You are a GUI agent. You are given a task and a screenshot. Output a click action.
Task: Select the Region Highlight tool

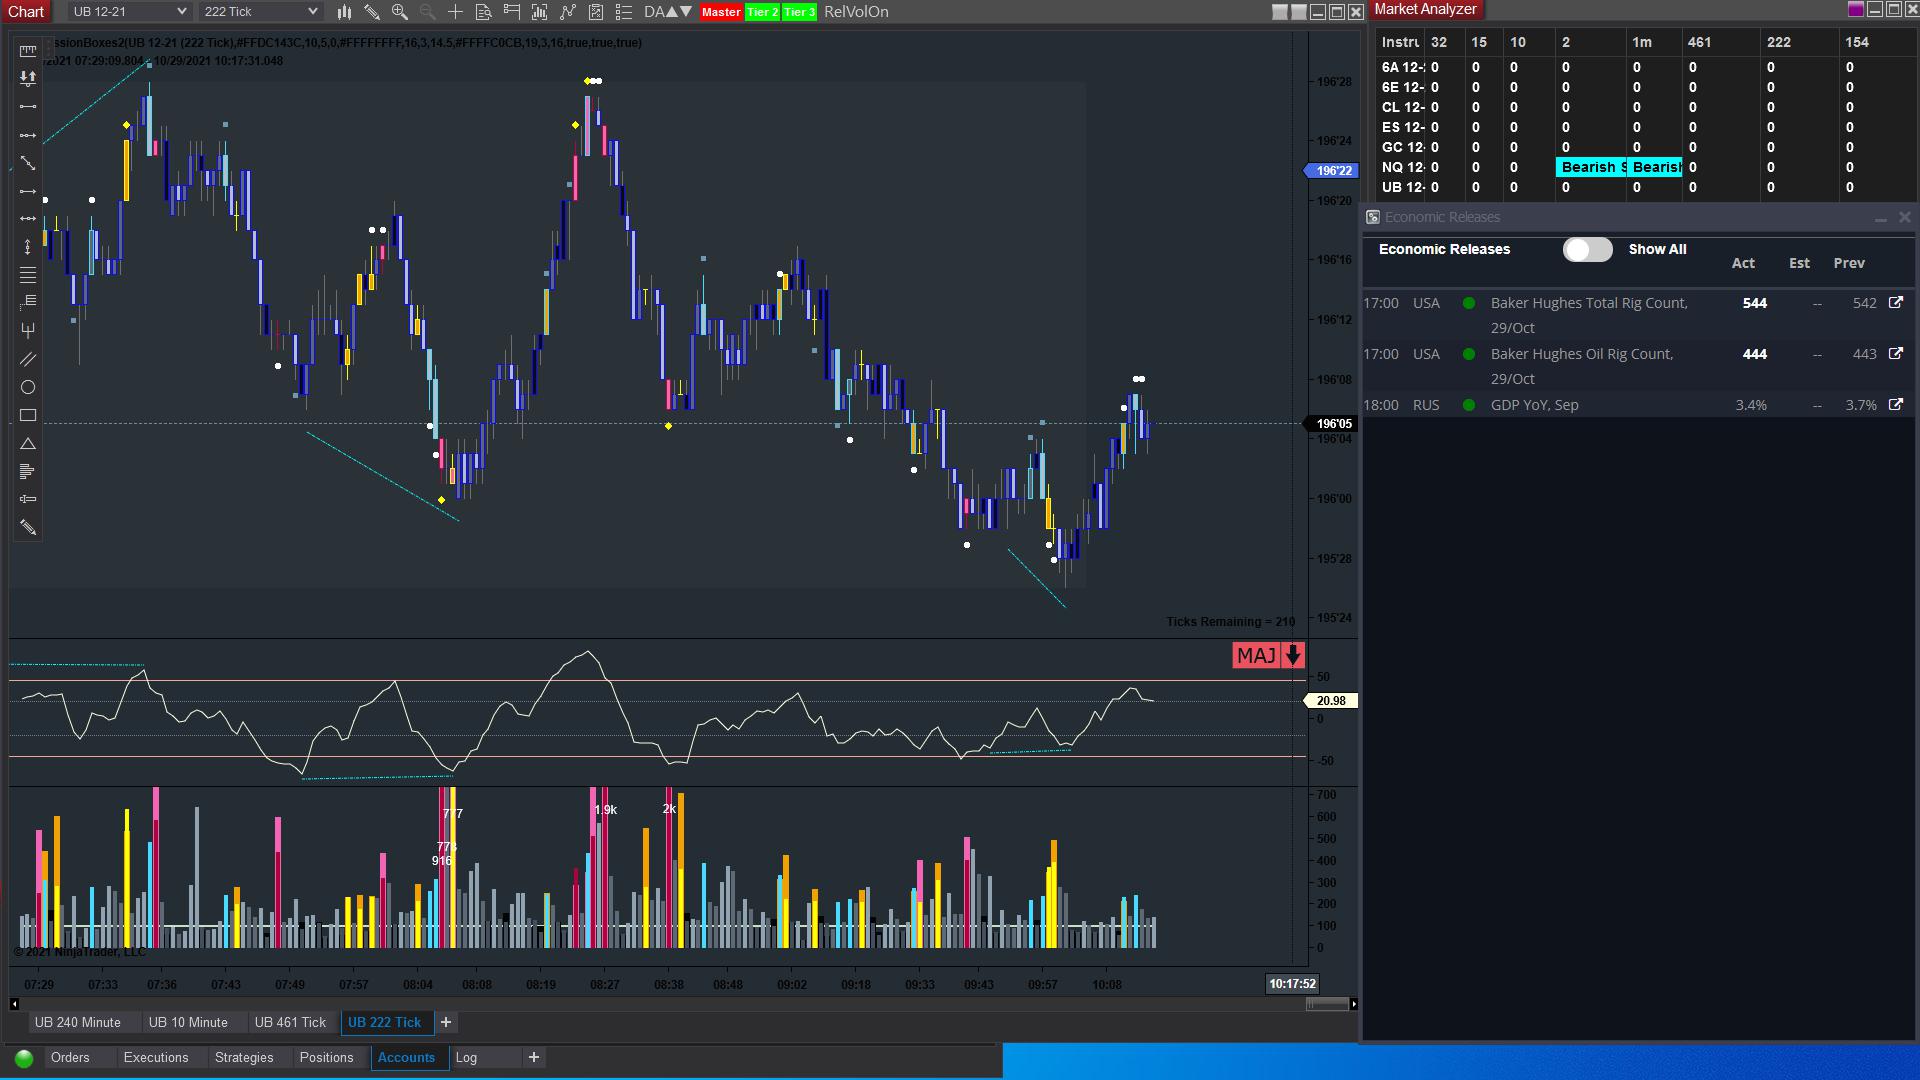[x=28, y=499]
